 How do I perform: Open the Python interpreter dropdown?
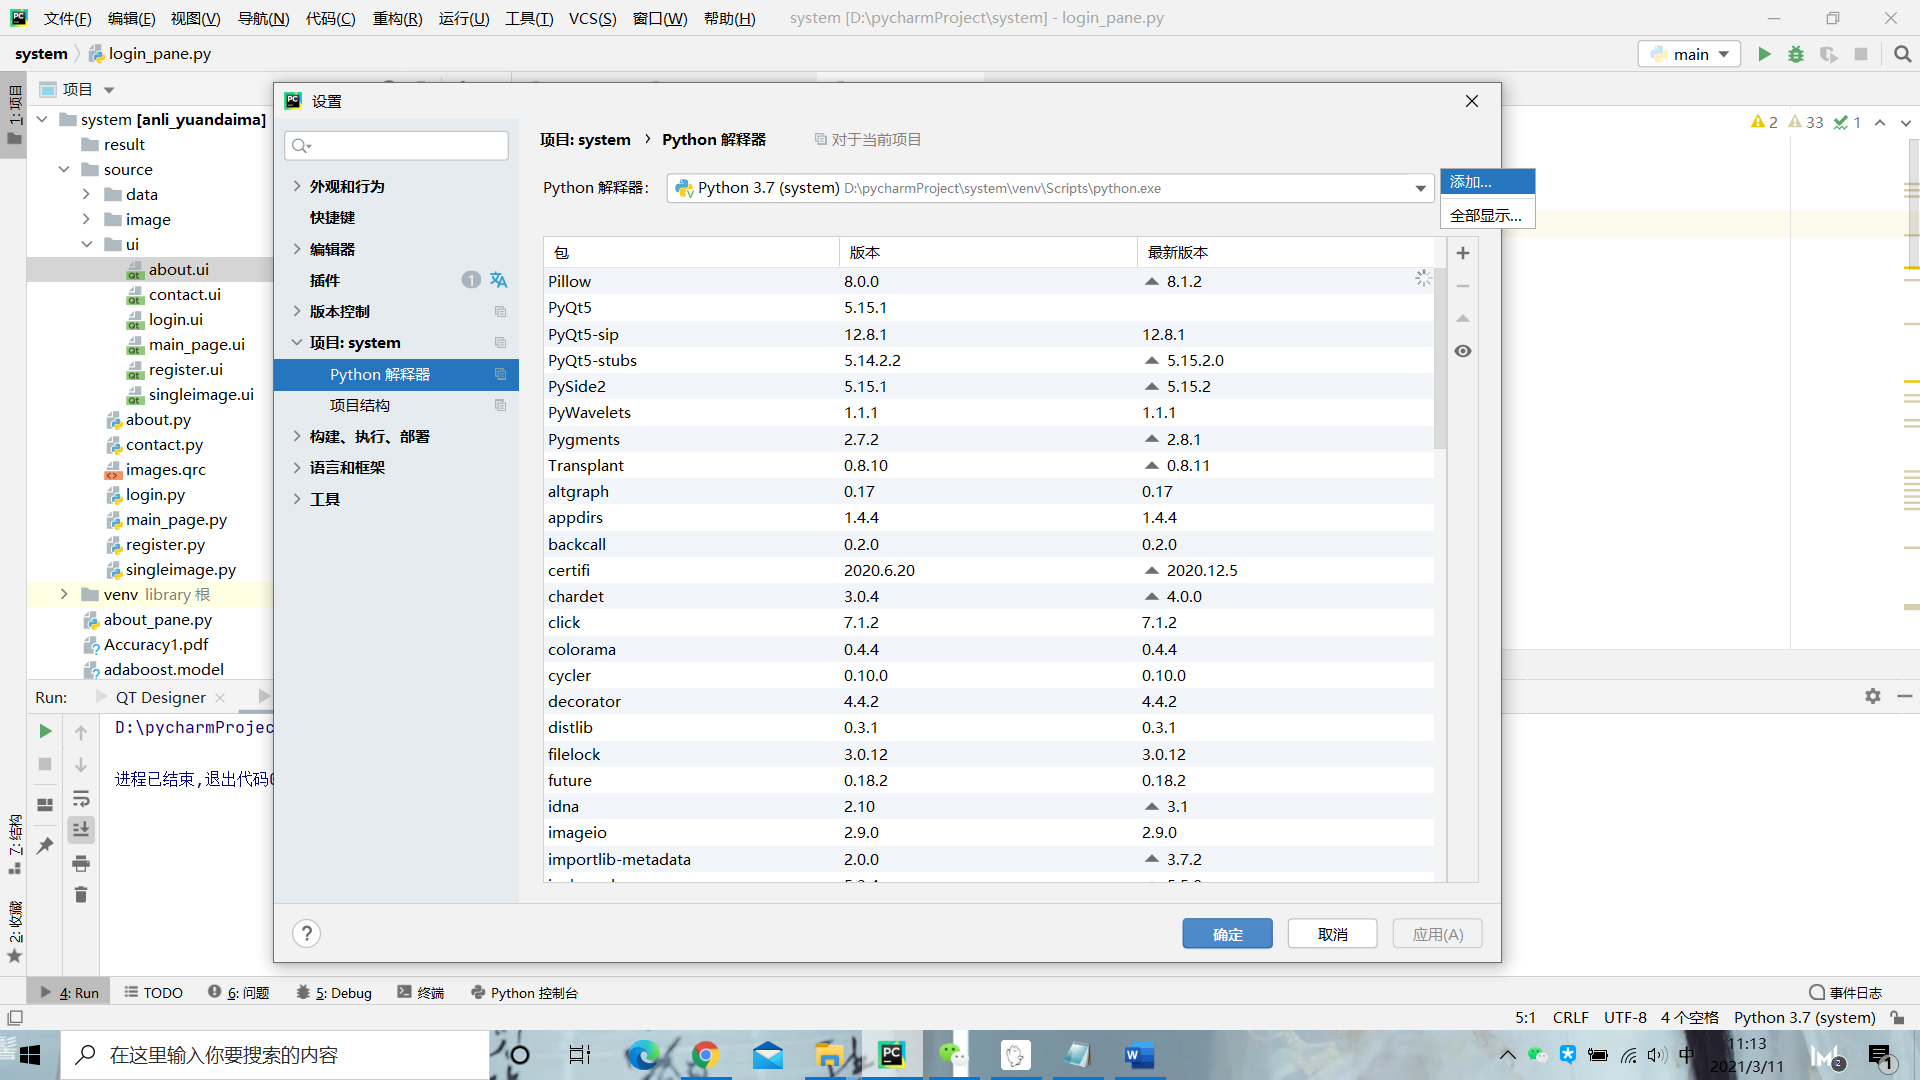pos(1420,188)
